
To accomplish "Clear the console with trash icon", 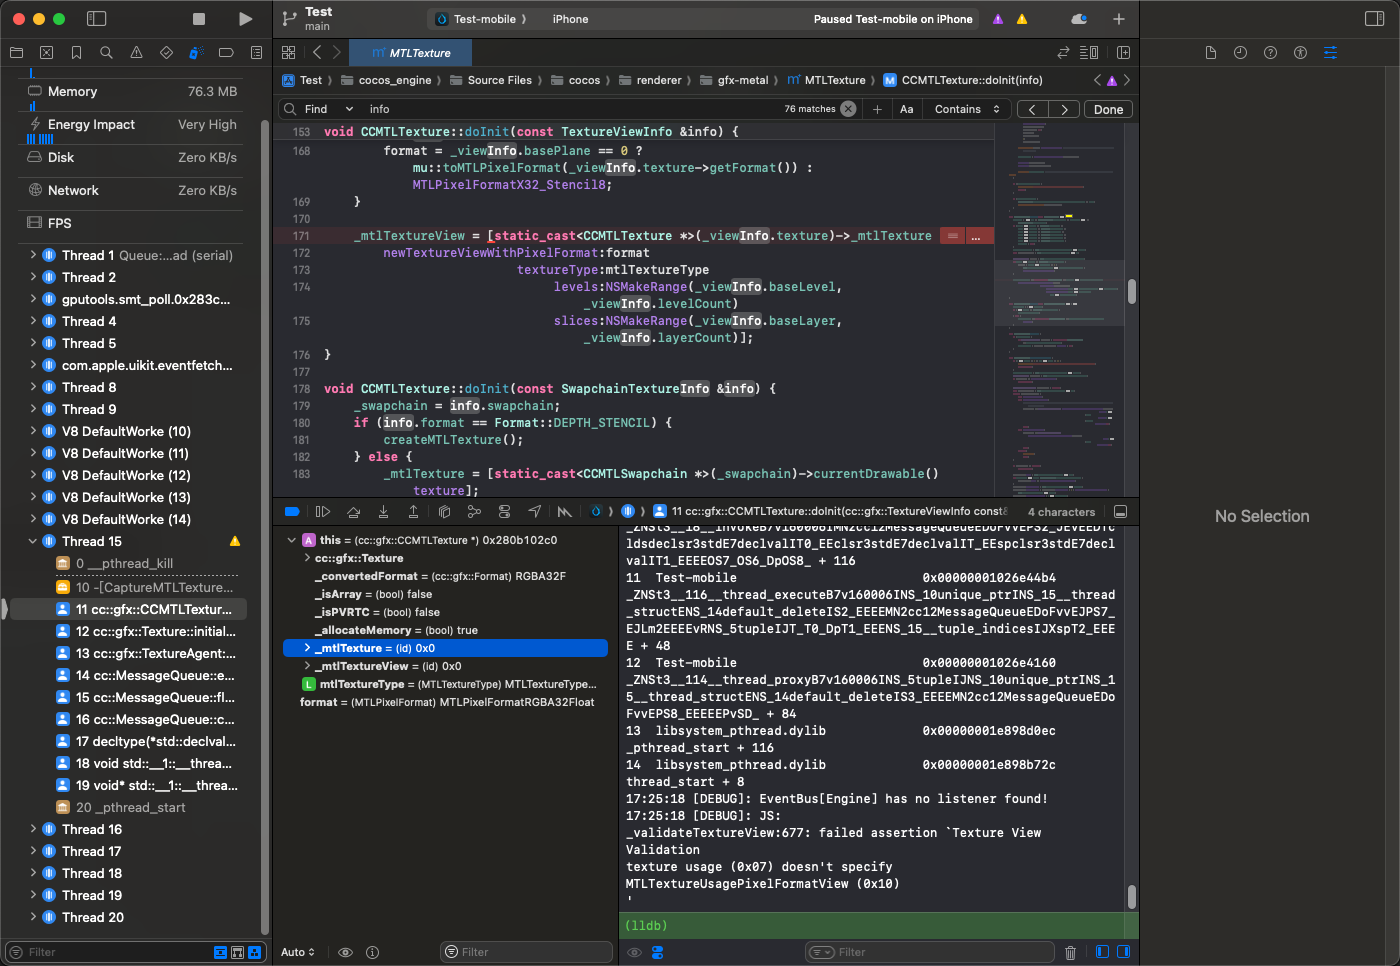I will 1070,952.
